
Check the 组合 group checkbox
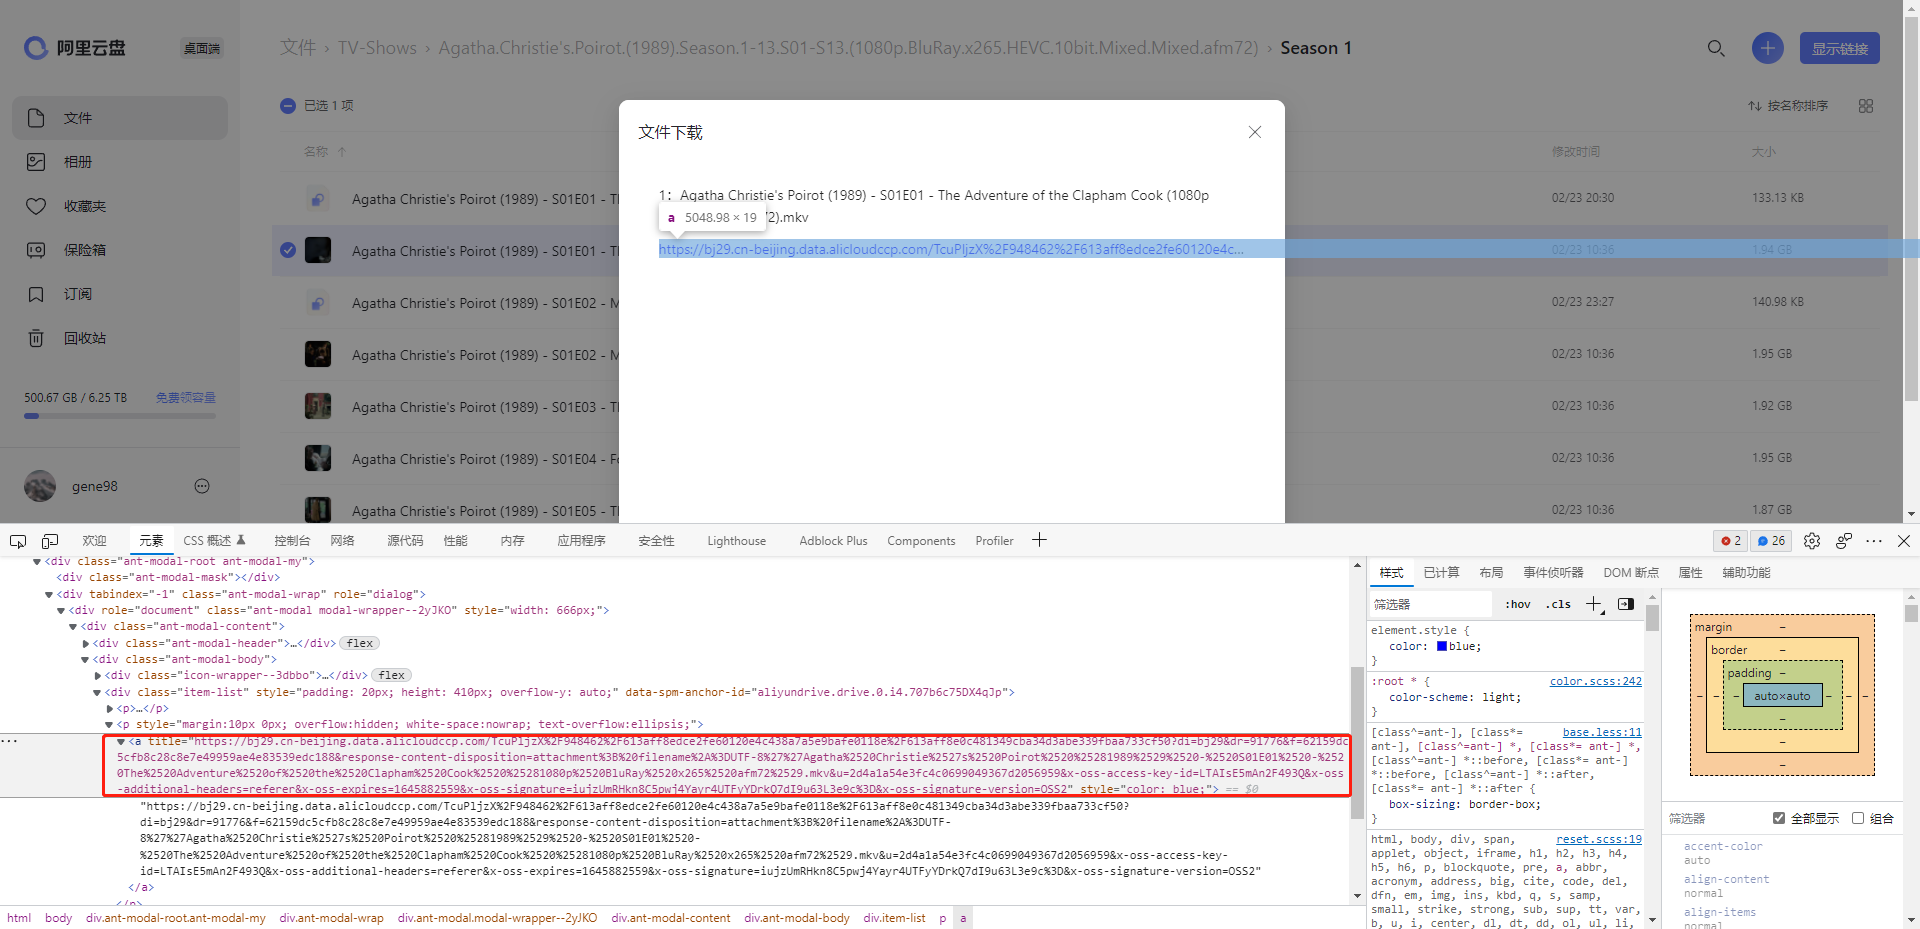(x=1858, y=818)
